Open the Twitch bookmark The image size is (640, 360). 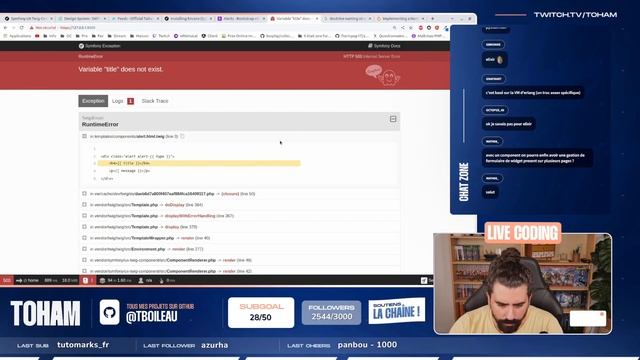161,36
